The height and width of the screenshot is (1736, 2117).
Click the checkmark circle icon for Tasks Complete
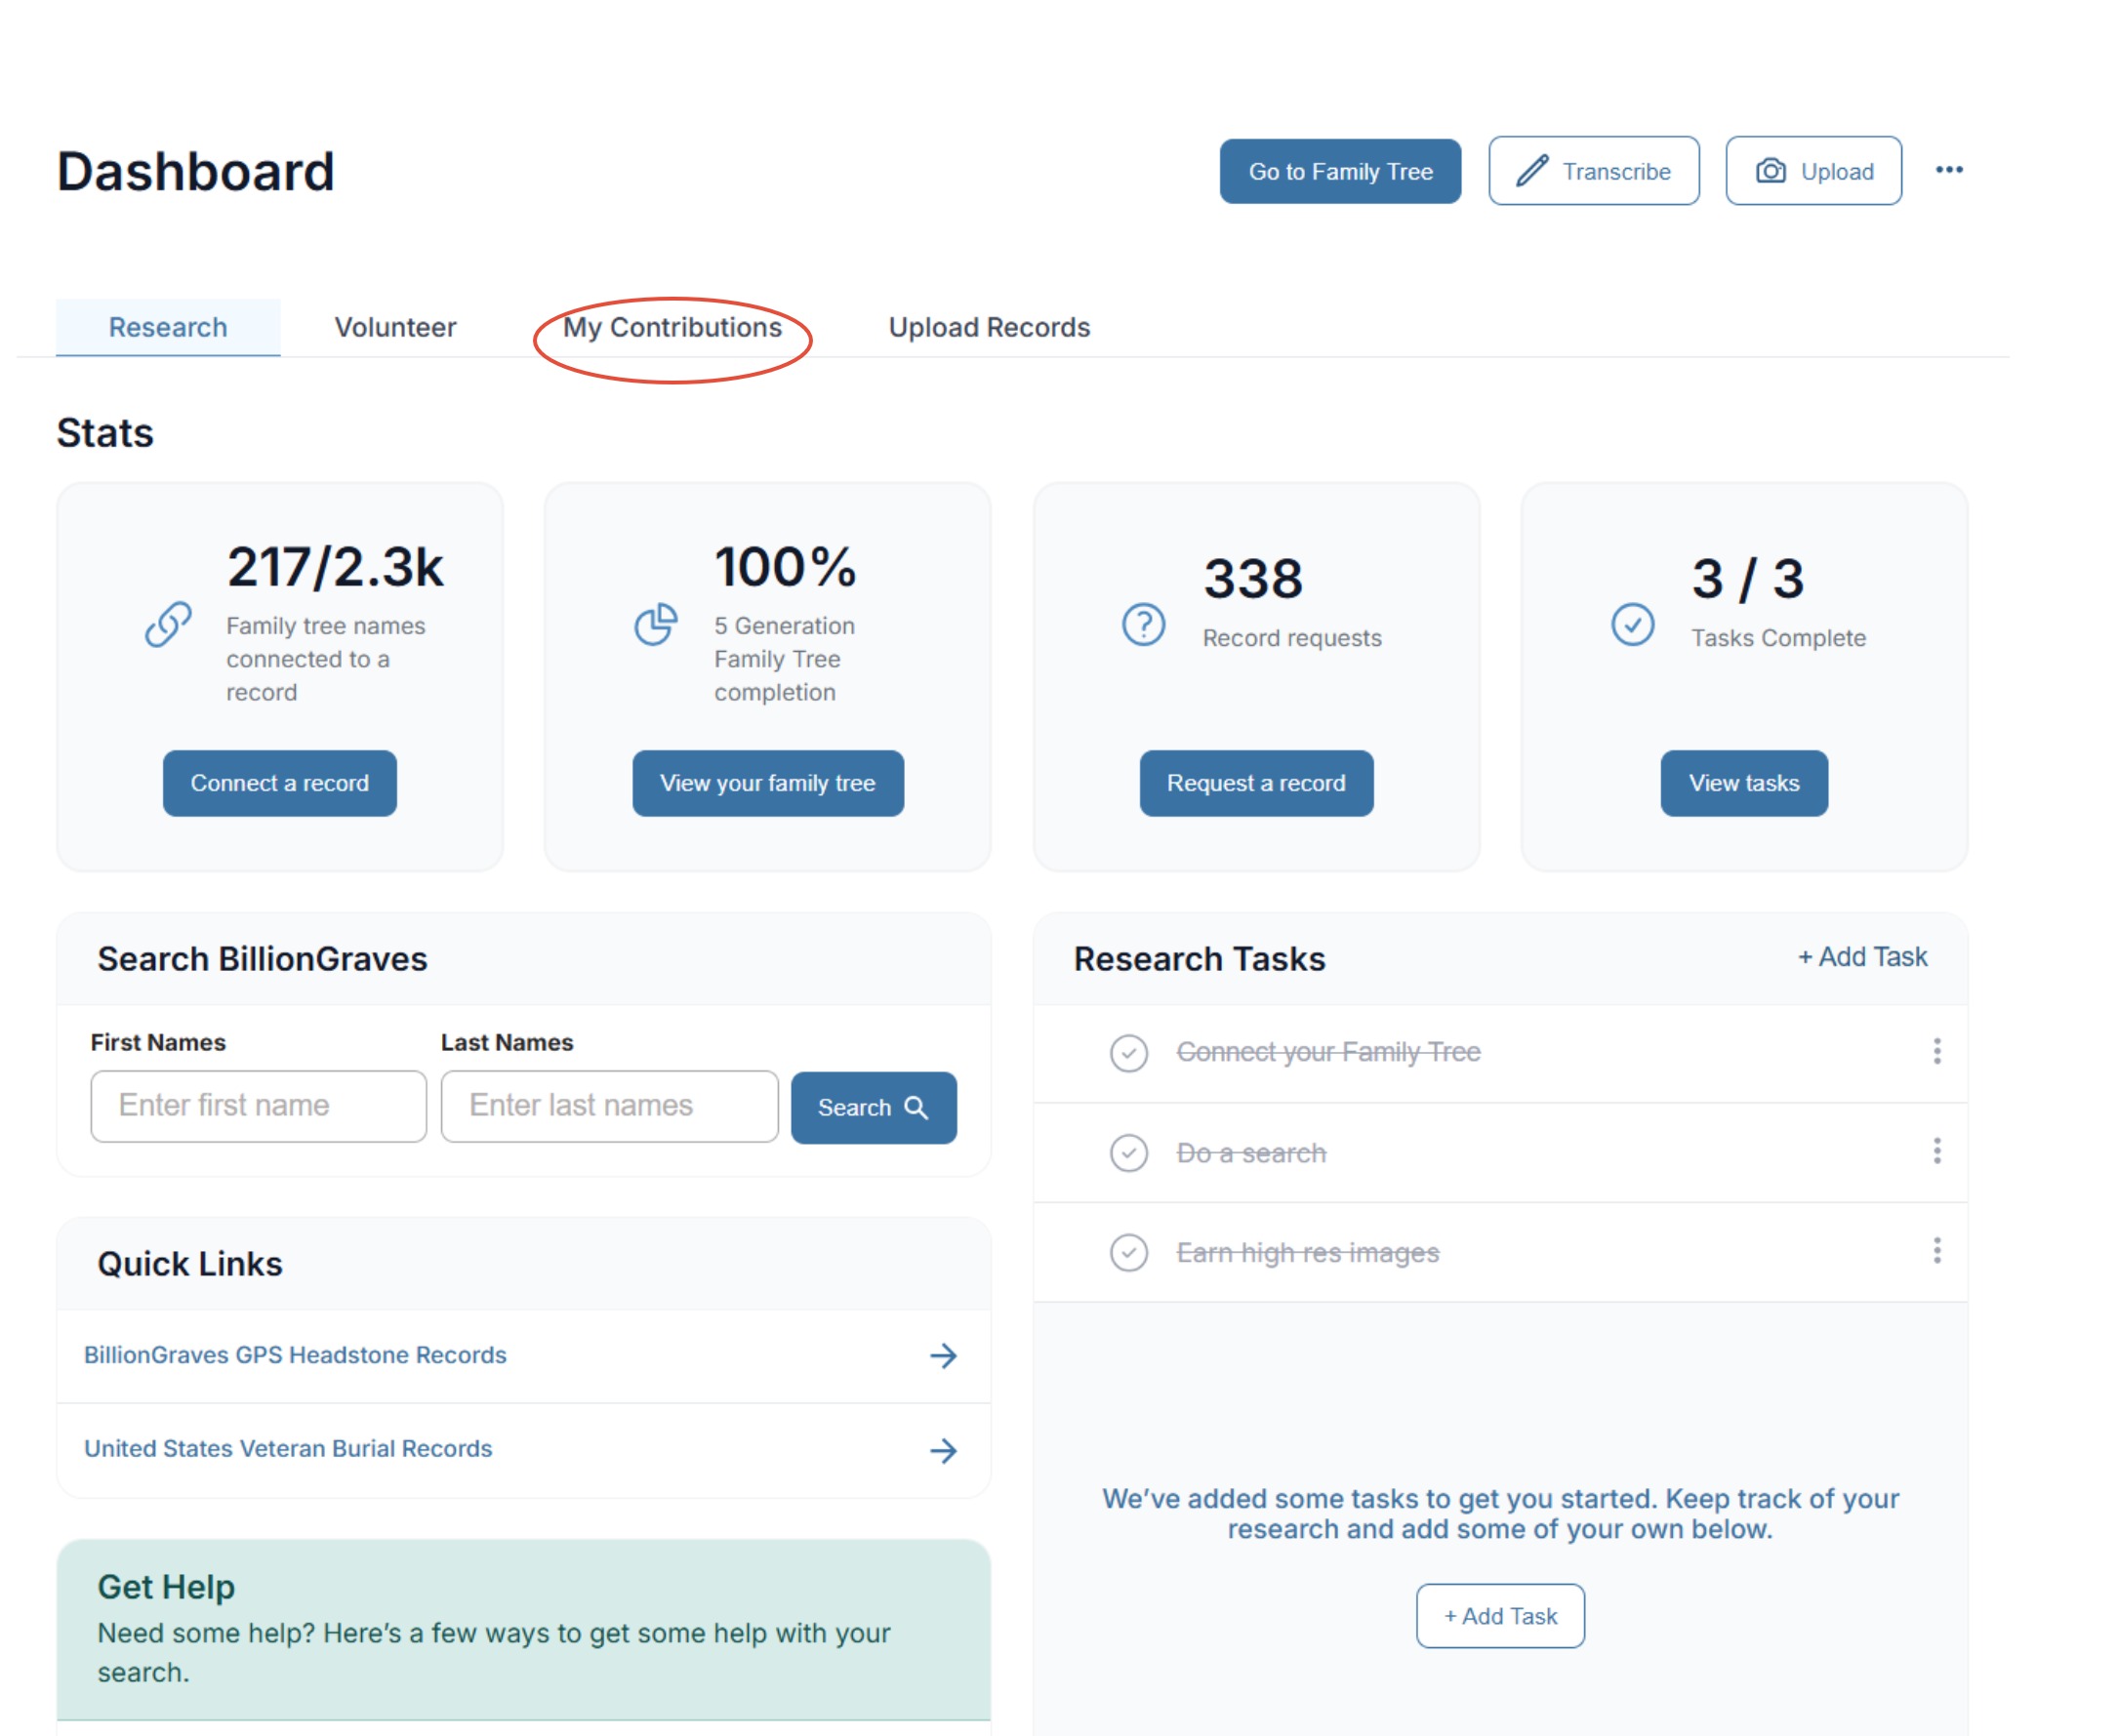[x=1632, y=625]
